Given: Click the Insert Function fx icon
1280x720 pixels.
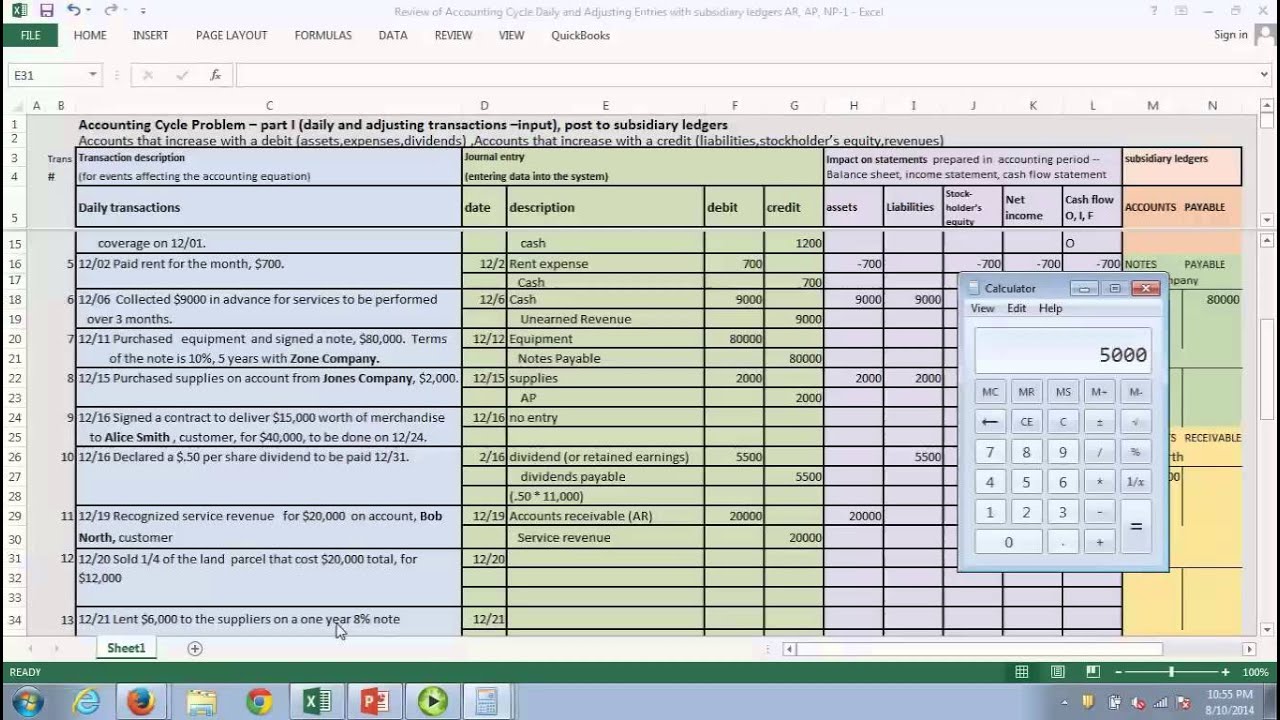Looking at the screenshot, I should pyautogui.click(x=215, y=75).
